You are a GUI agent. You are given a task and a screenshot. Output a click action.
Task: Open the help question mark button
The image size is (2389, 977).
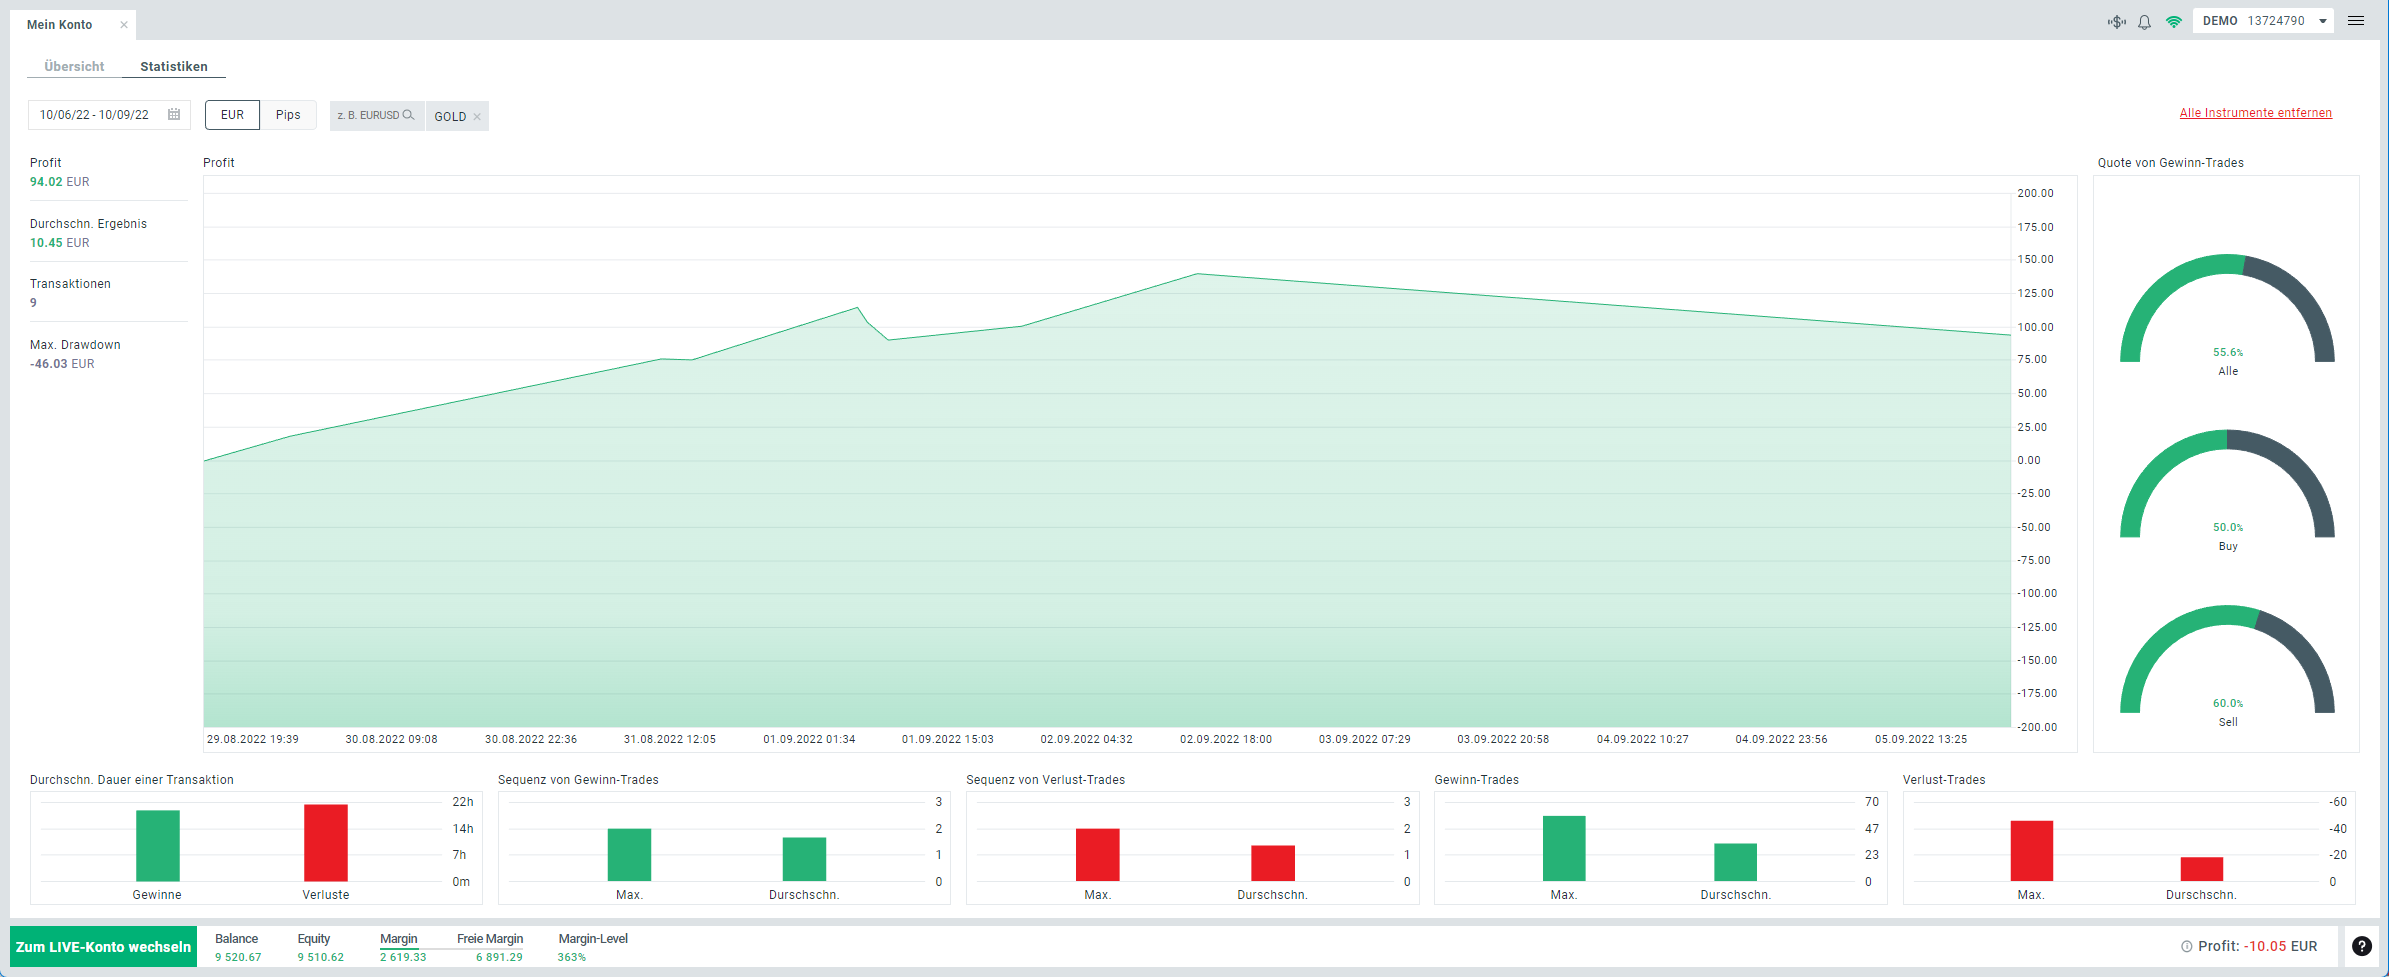click(x=2361, y=946)
